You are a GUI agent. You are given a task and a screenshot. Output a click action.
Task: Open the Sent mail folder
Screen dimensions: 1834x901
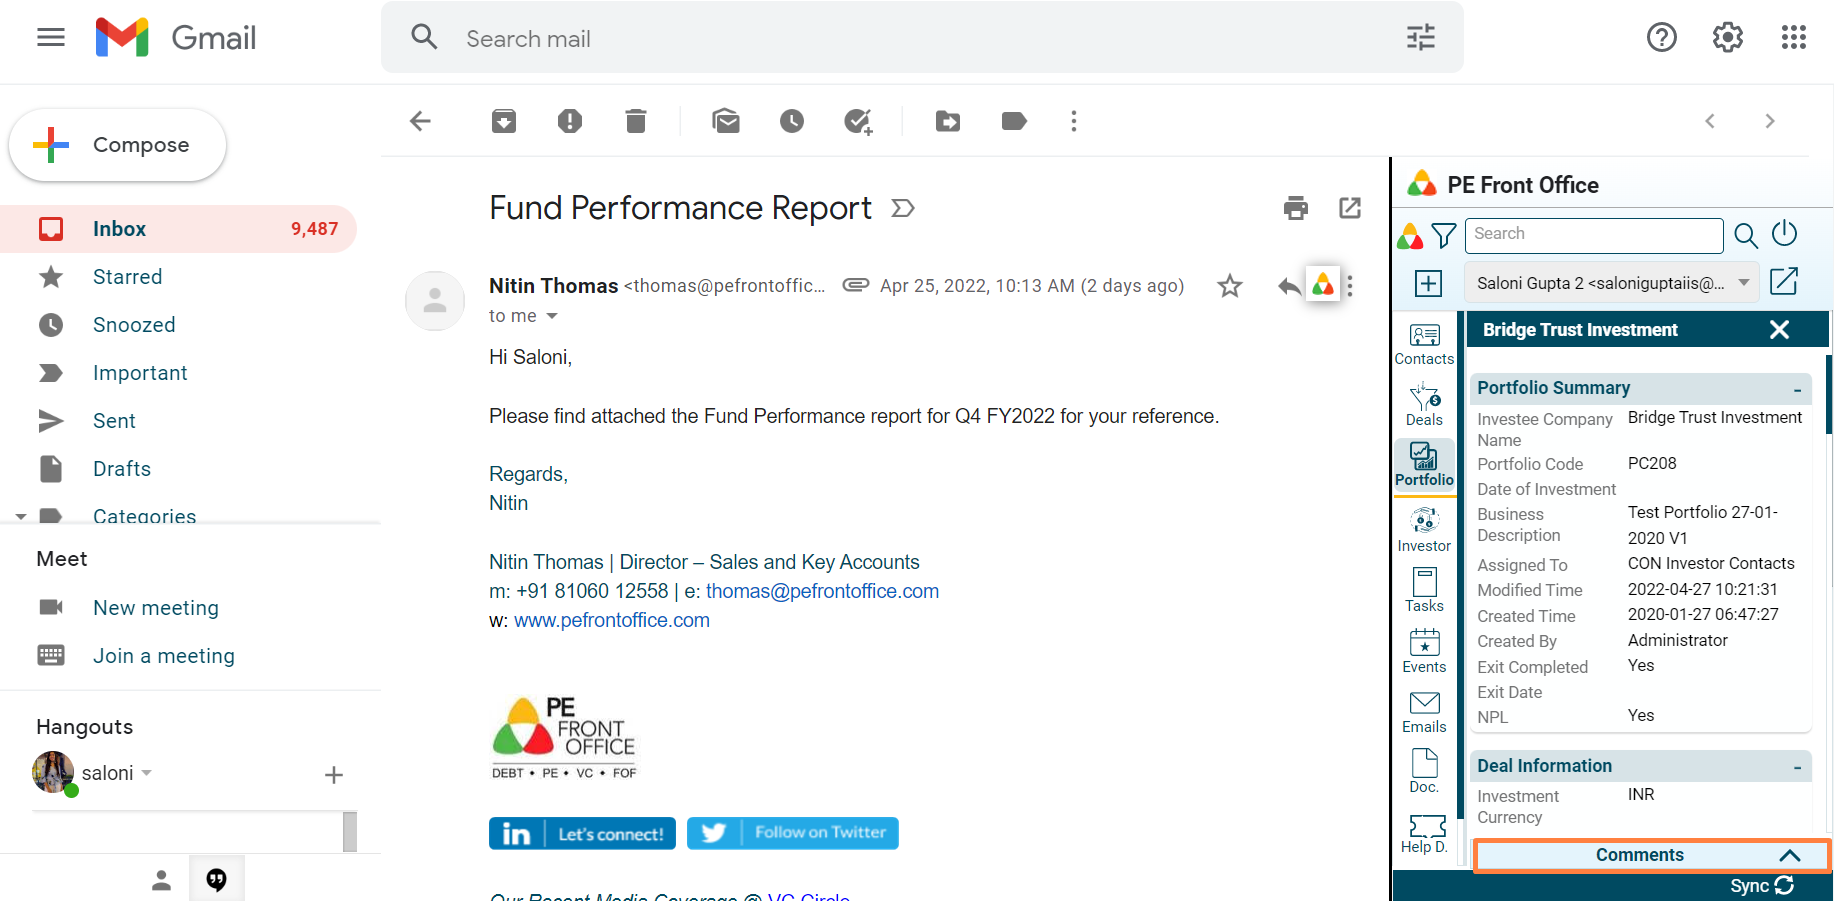[114, 421]
